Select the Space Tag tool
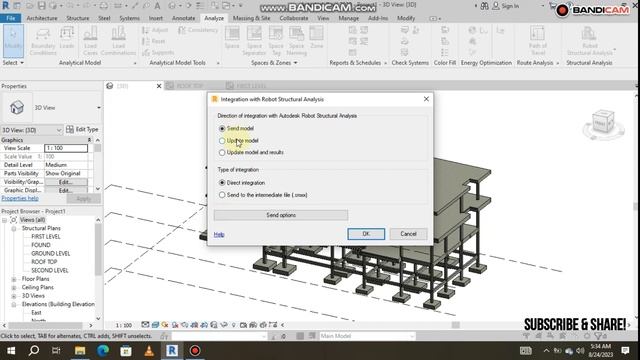 coord(276,41)
